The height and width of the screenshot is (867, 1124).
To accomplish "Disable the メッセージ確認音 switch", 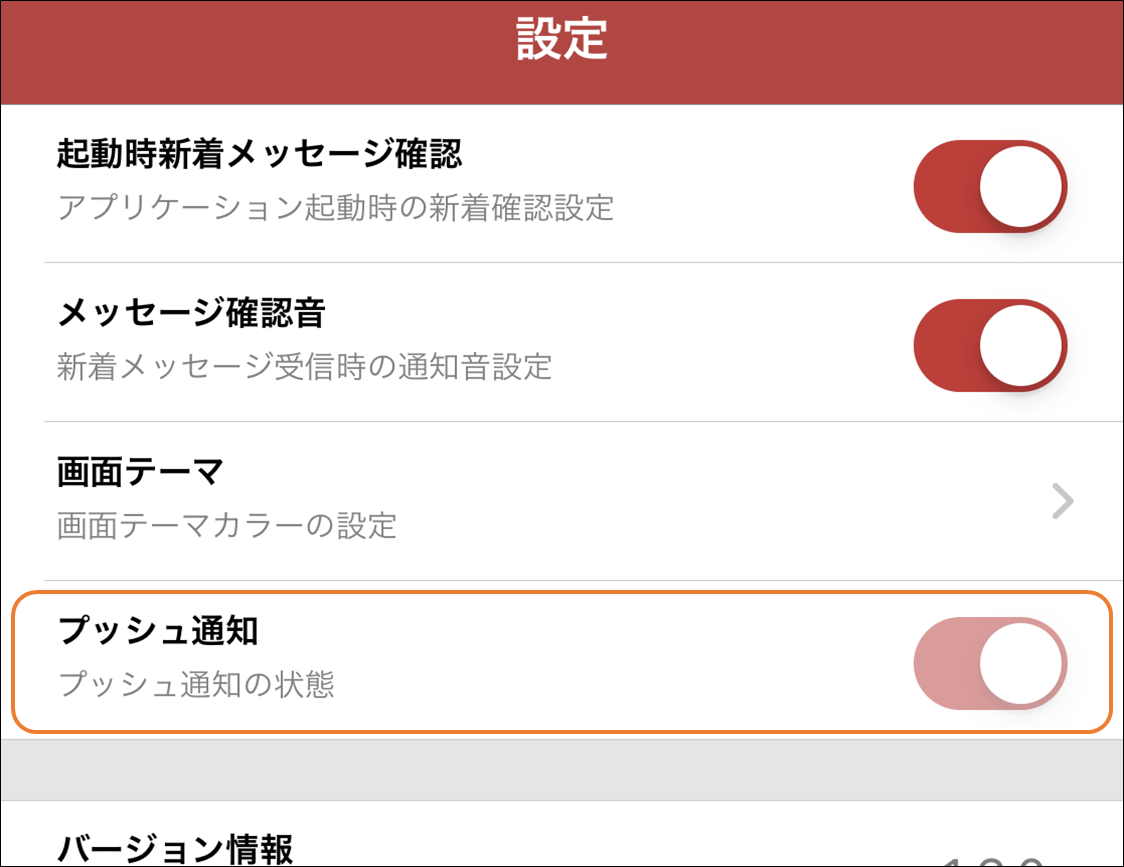I will (x=990, y=346).
